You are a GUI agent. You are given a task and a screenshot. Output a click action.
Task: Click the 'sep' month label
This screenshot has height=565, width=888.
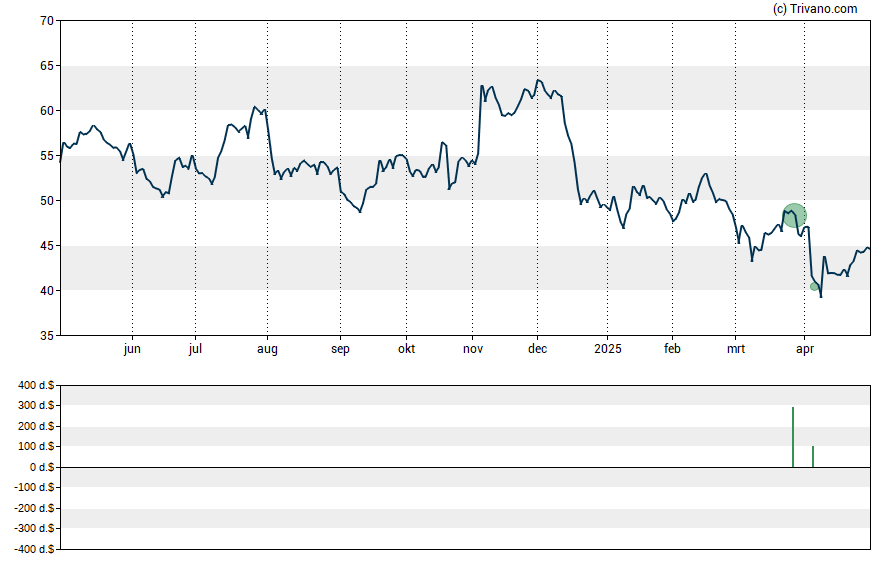point(340,349)
